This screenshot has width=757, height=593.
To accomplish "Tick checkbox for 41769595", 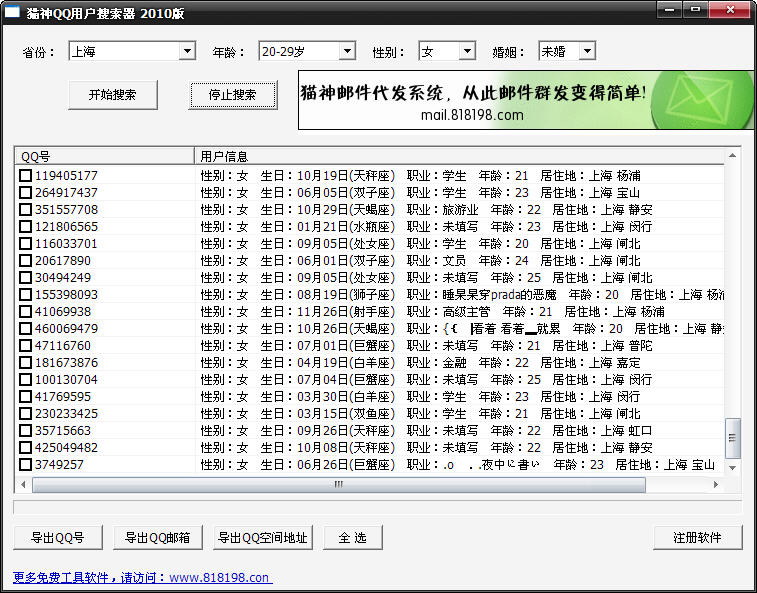I will click(x=26, y=396).
